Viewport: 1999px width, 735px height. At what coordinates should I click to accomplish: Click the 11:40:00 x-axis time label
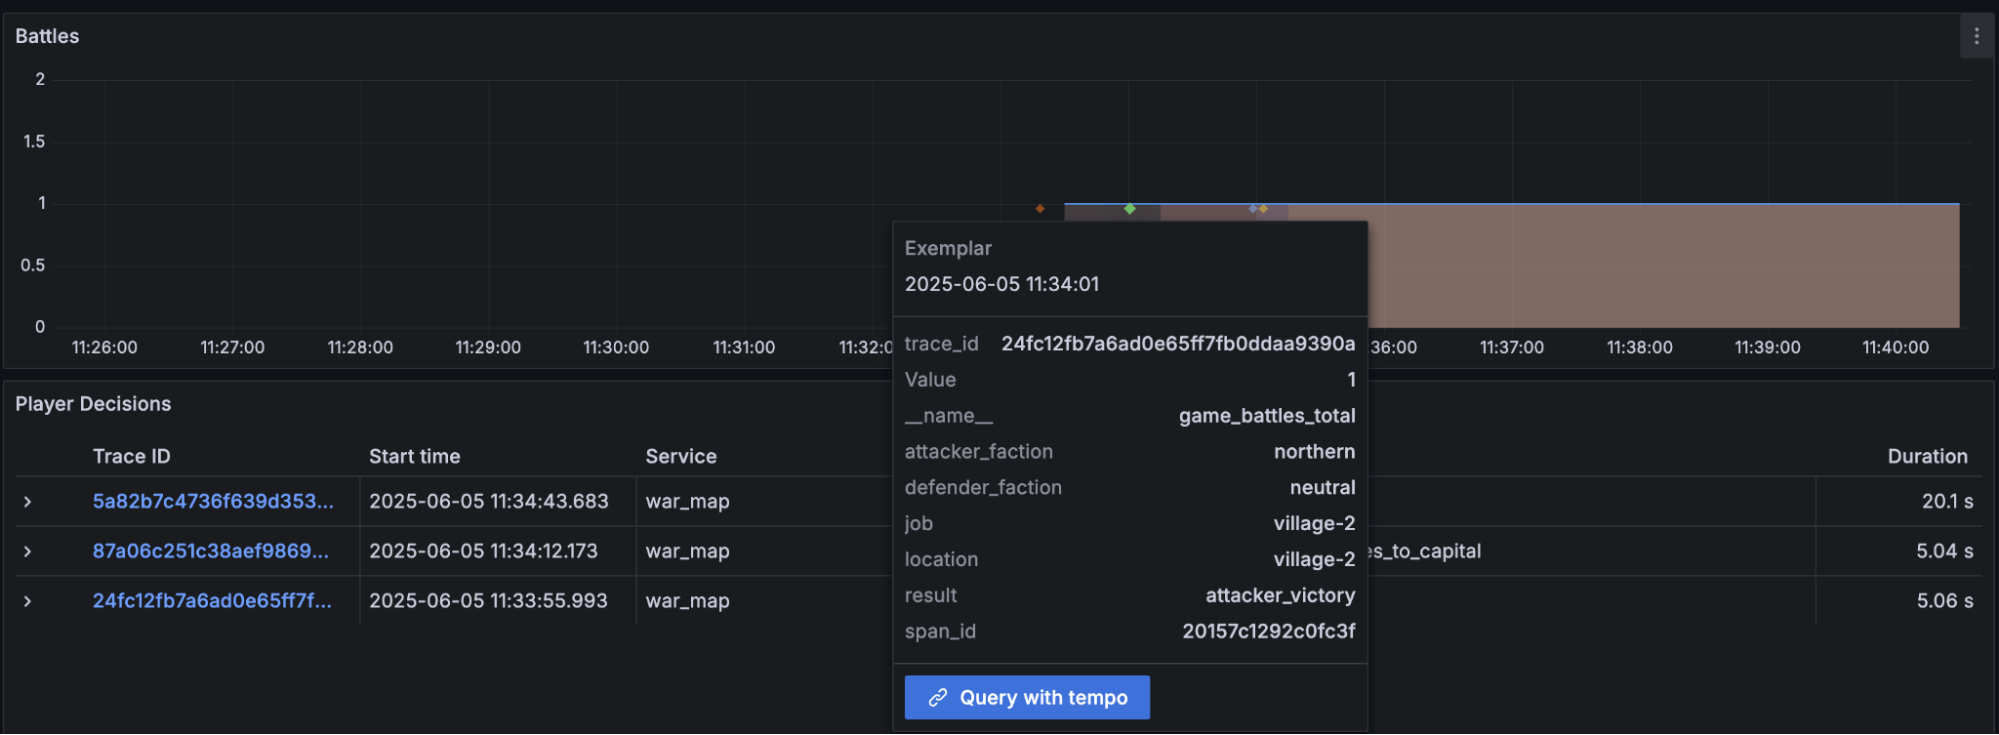(x=1895, y=347)
